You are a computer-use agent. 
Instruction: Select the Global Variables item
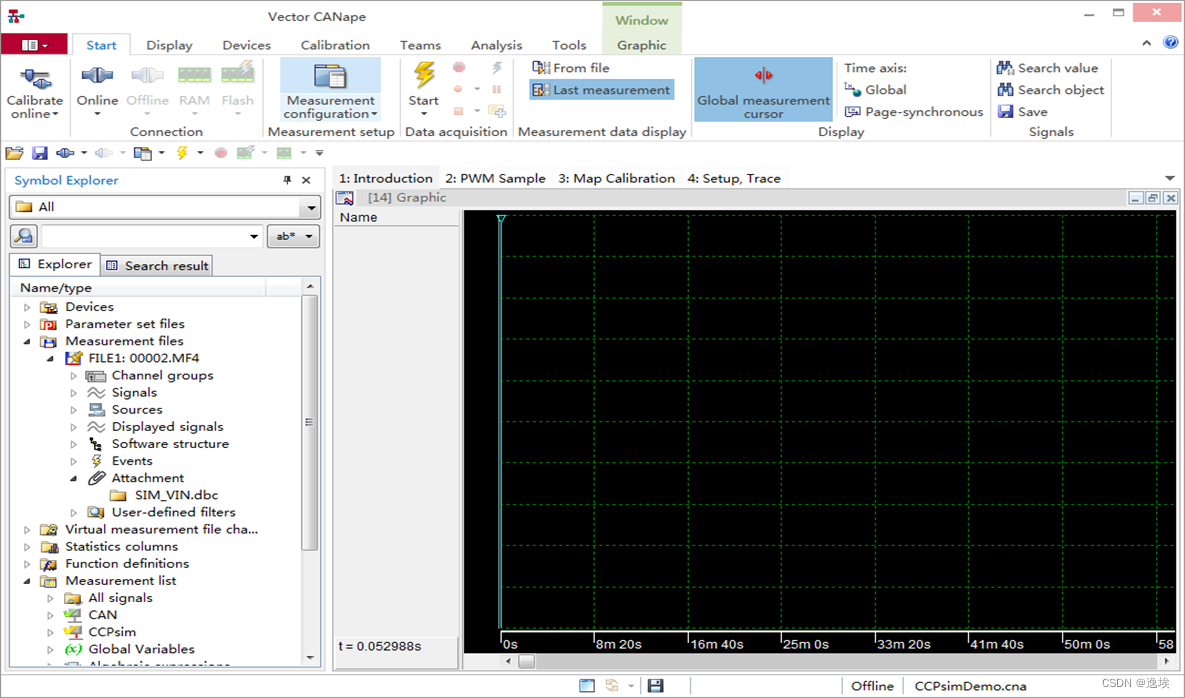pos(141,649)
